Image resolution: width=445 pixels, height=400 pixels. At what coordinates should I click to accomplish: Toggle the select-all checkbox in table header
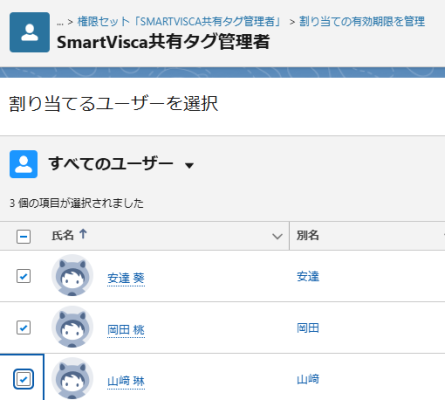tap(24, 237)
